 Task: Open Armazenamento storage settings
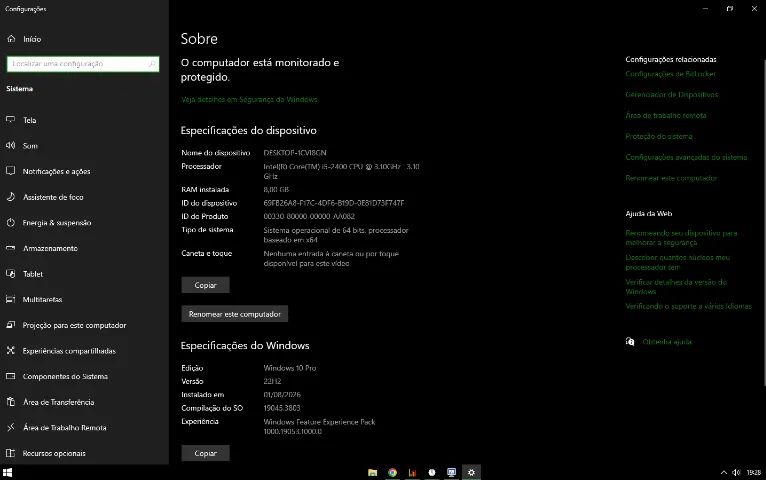pyautogui.click(x=50, y=249)
